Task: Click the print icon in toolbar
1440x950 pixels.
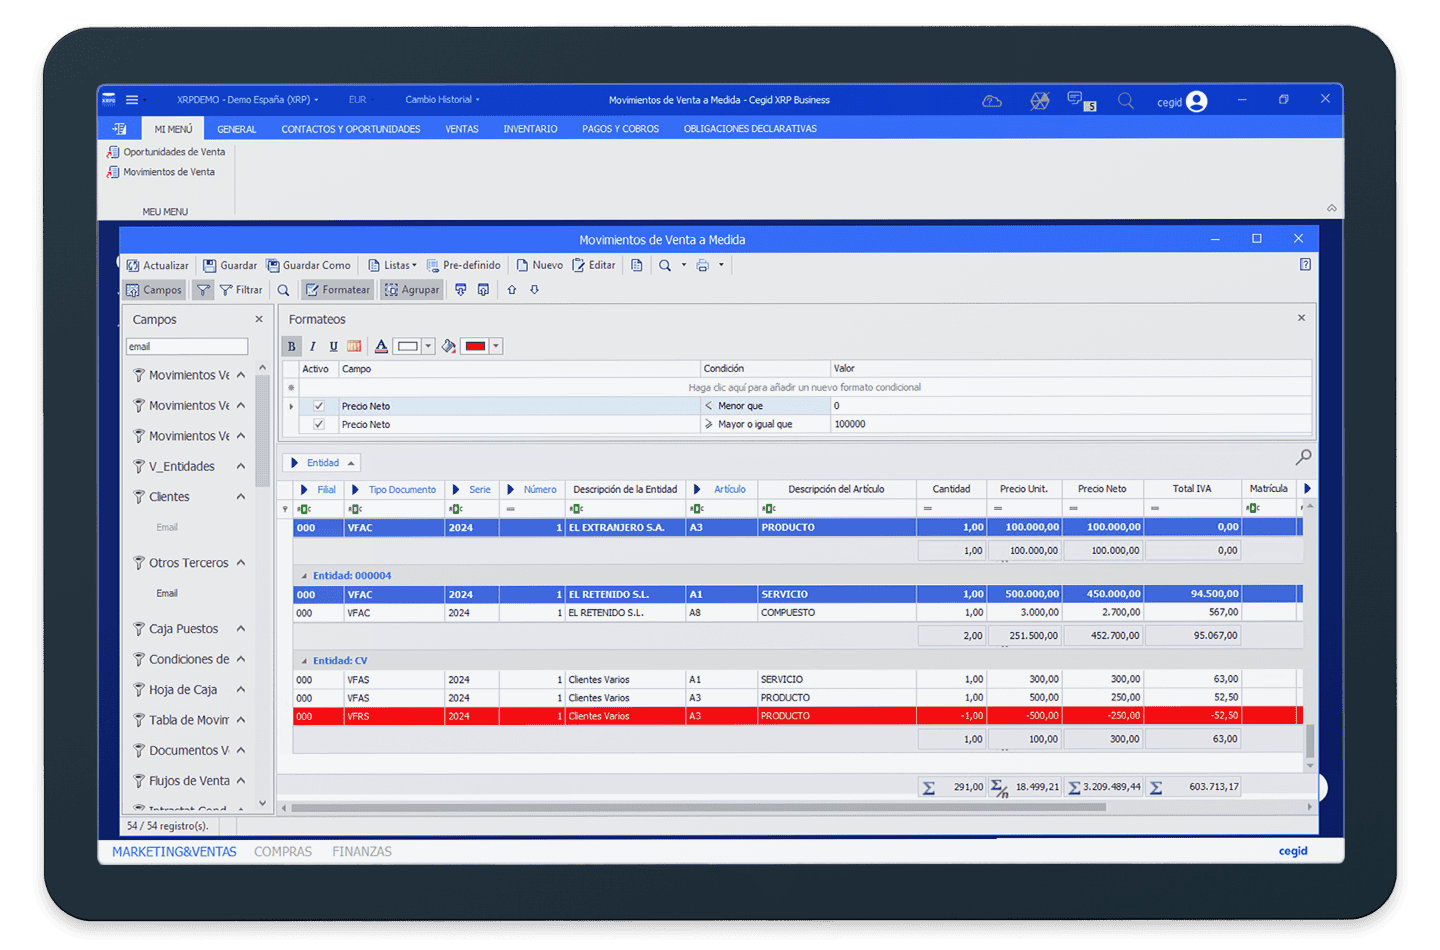Action: coord(702,266)
